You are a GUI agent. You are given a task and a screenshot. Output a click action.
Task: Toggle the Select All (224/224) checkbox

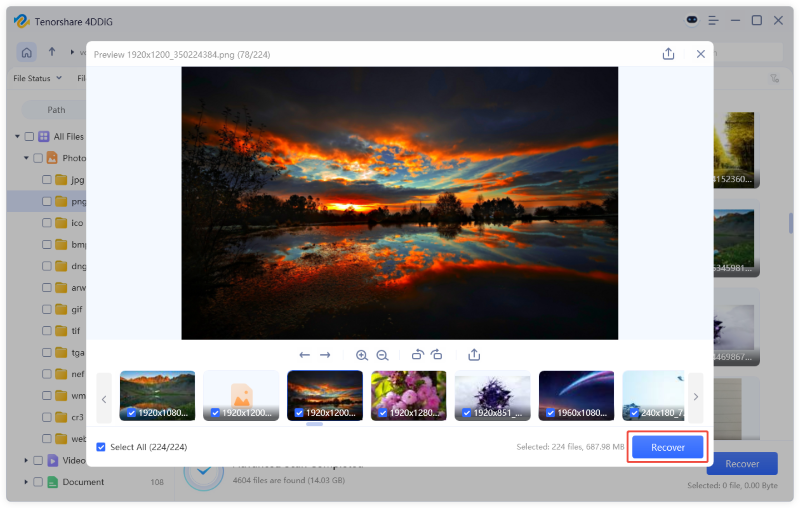(101, 447)
